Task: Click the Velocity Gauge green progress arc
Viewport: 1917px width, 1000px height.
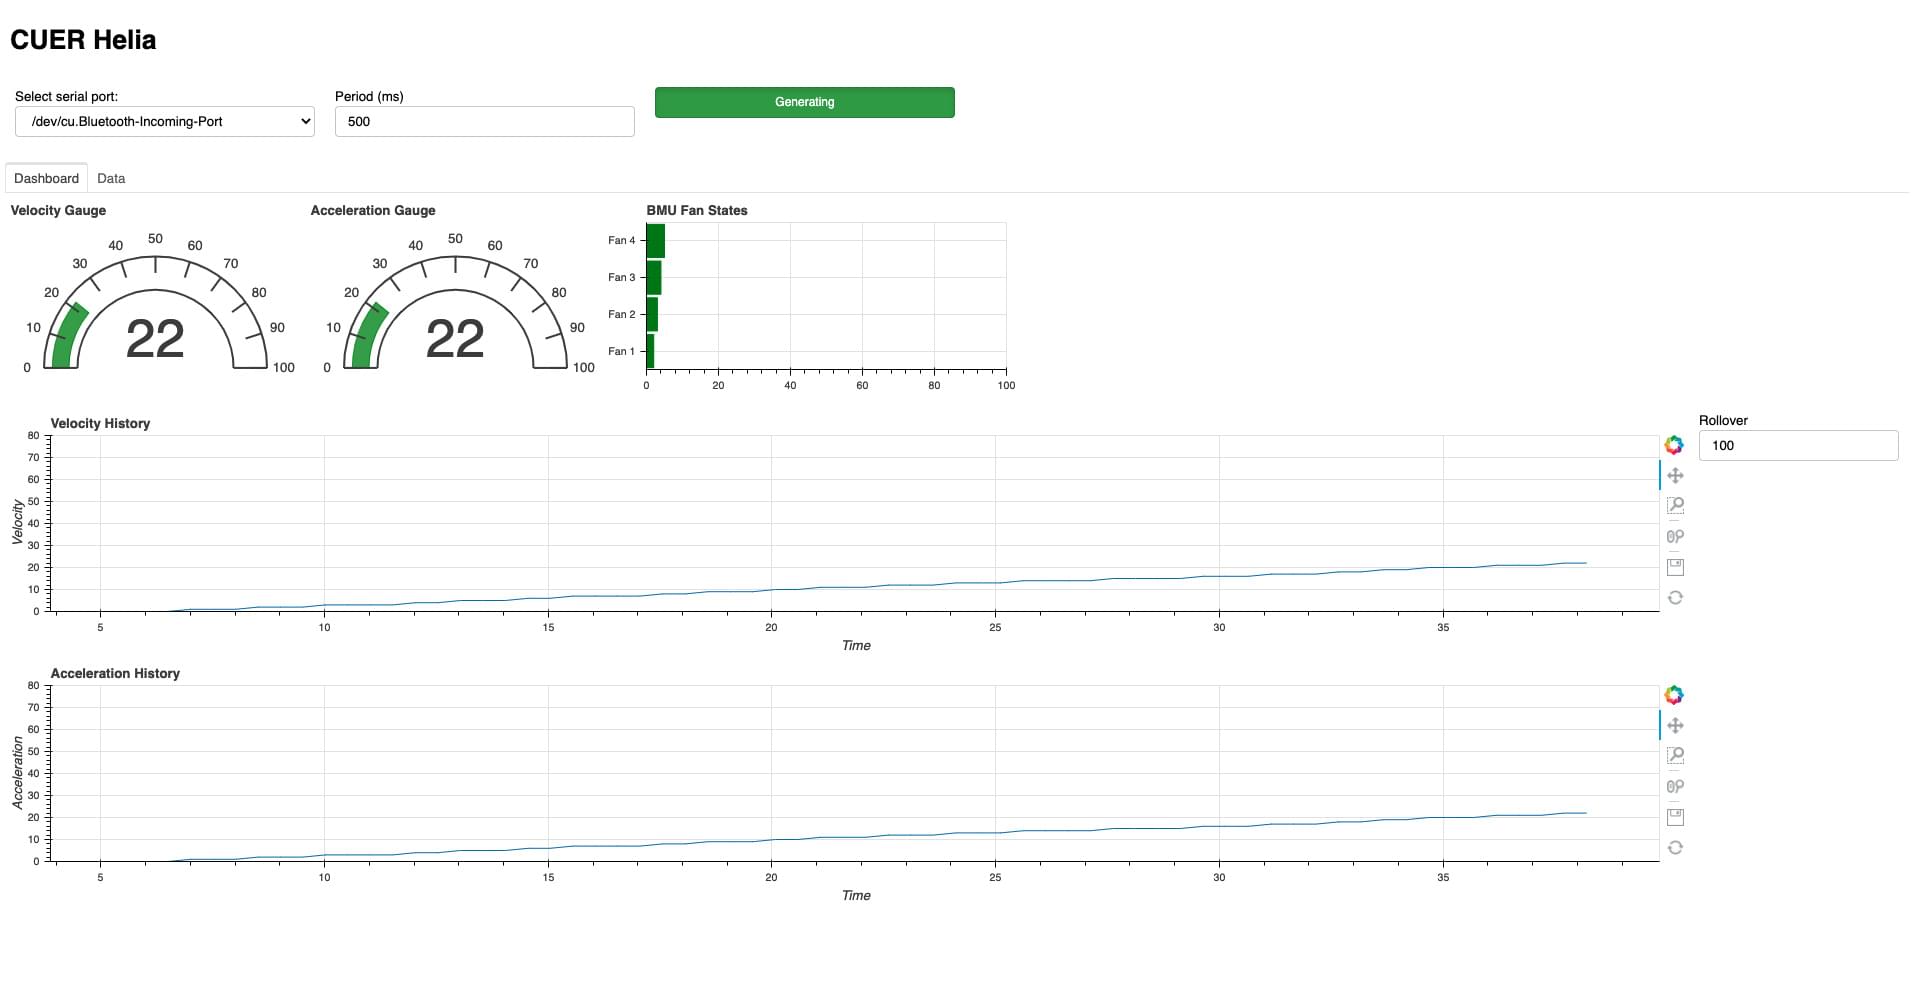Action: (66, 335)
